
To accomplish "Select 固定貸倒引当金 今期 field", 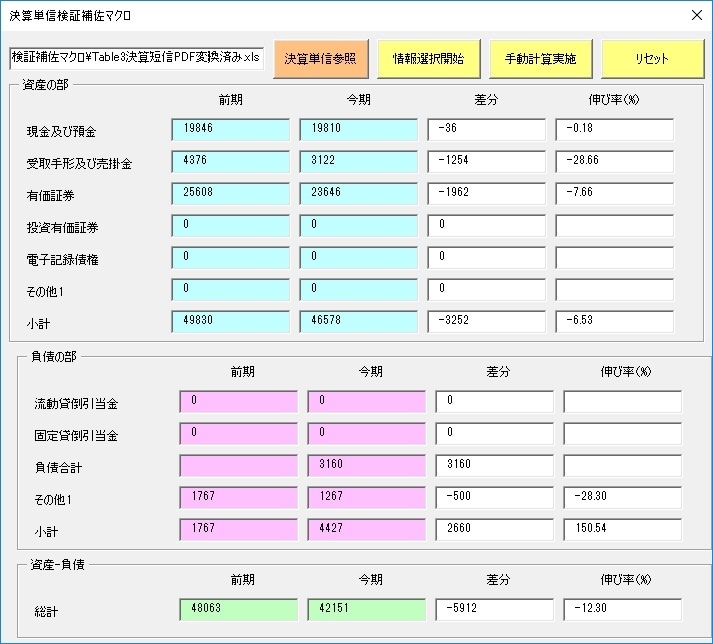I will pyautogui.click(x=367, y=434).
